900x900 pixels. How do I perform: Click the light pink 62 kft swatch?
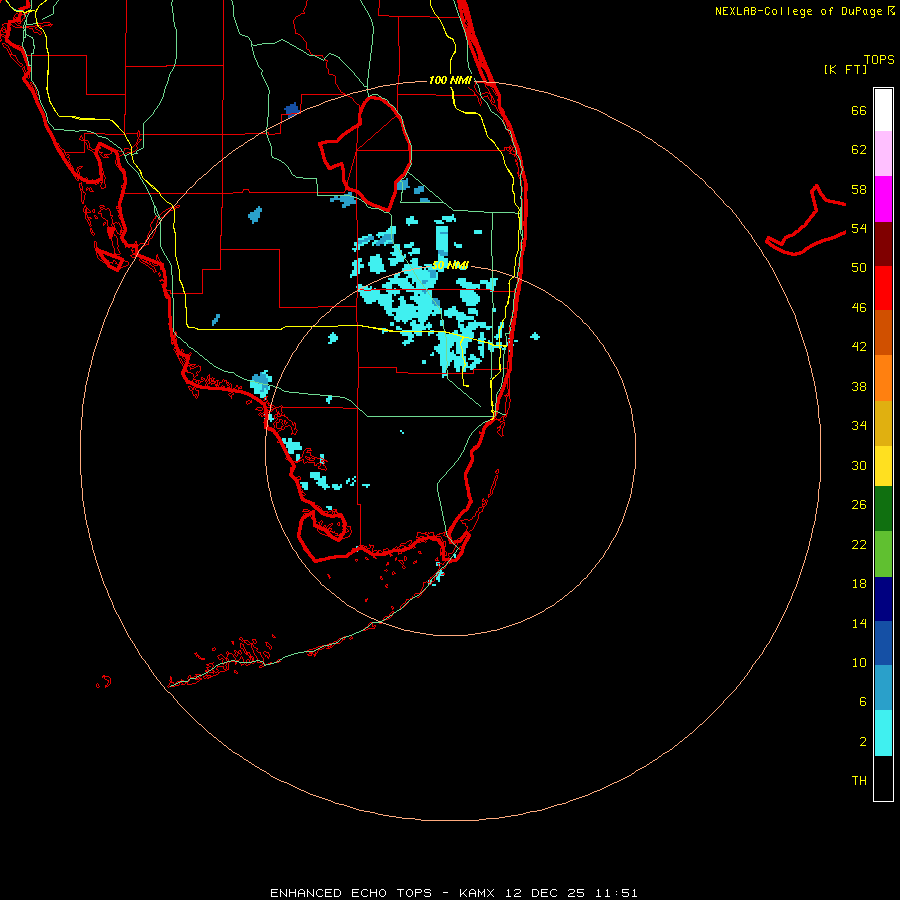(x=883, y=153)
